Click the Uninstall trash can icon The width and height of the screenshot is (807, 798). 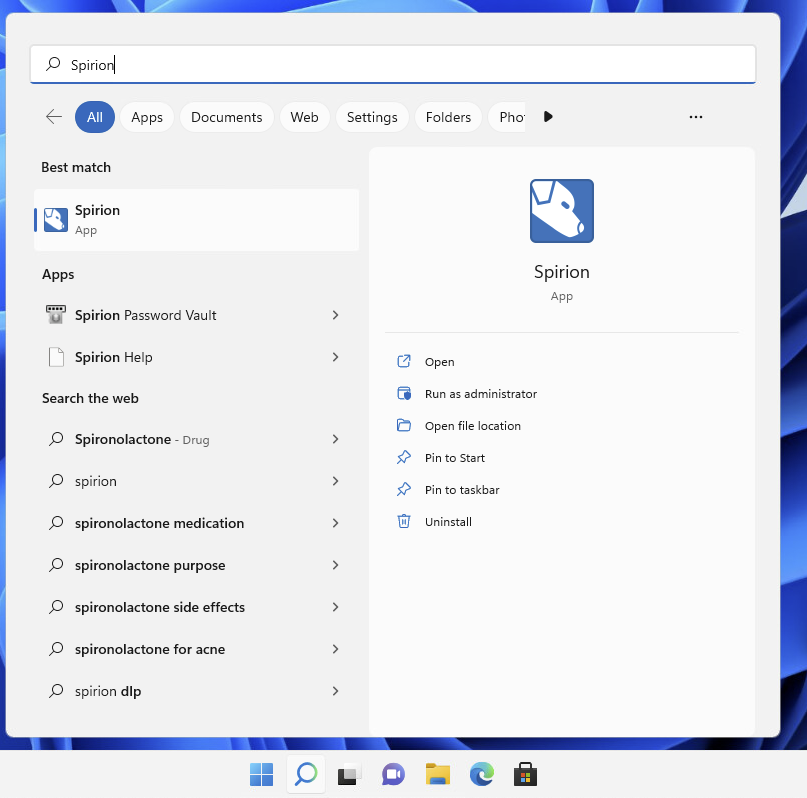click(x=404, y=521)
